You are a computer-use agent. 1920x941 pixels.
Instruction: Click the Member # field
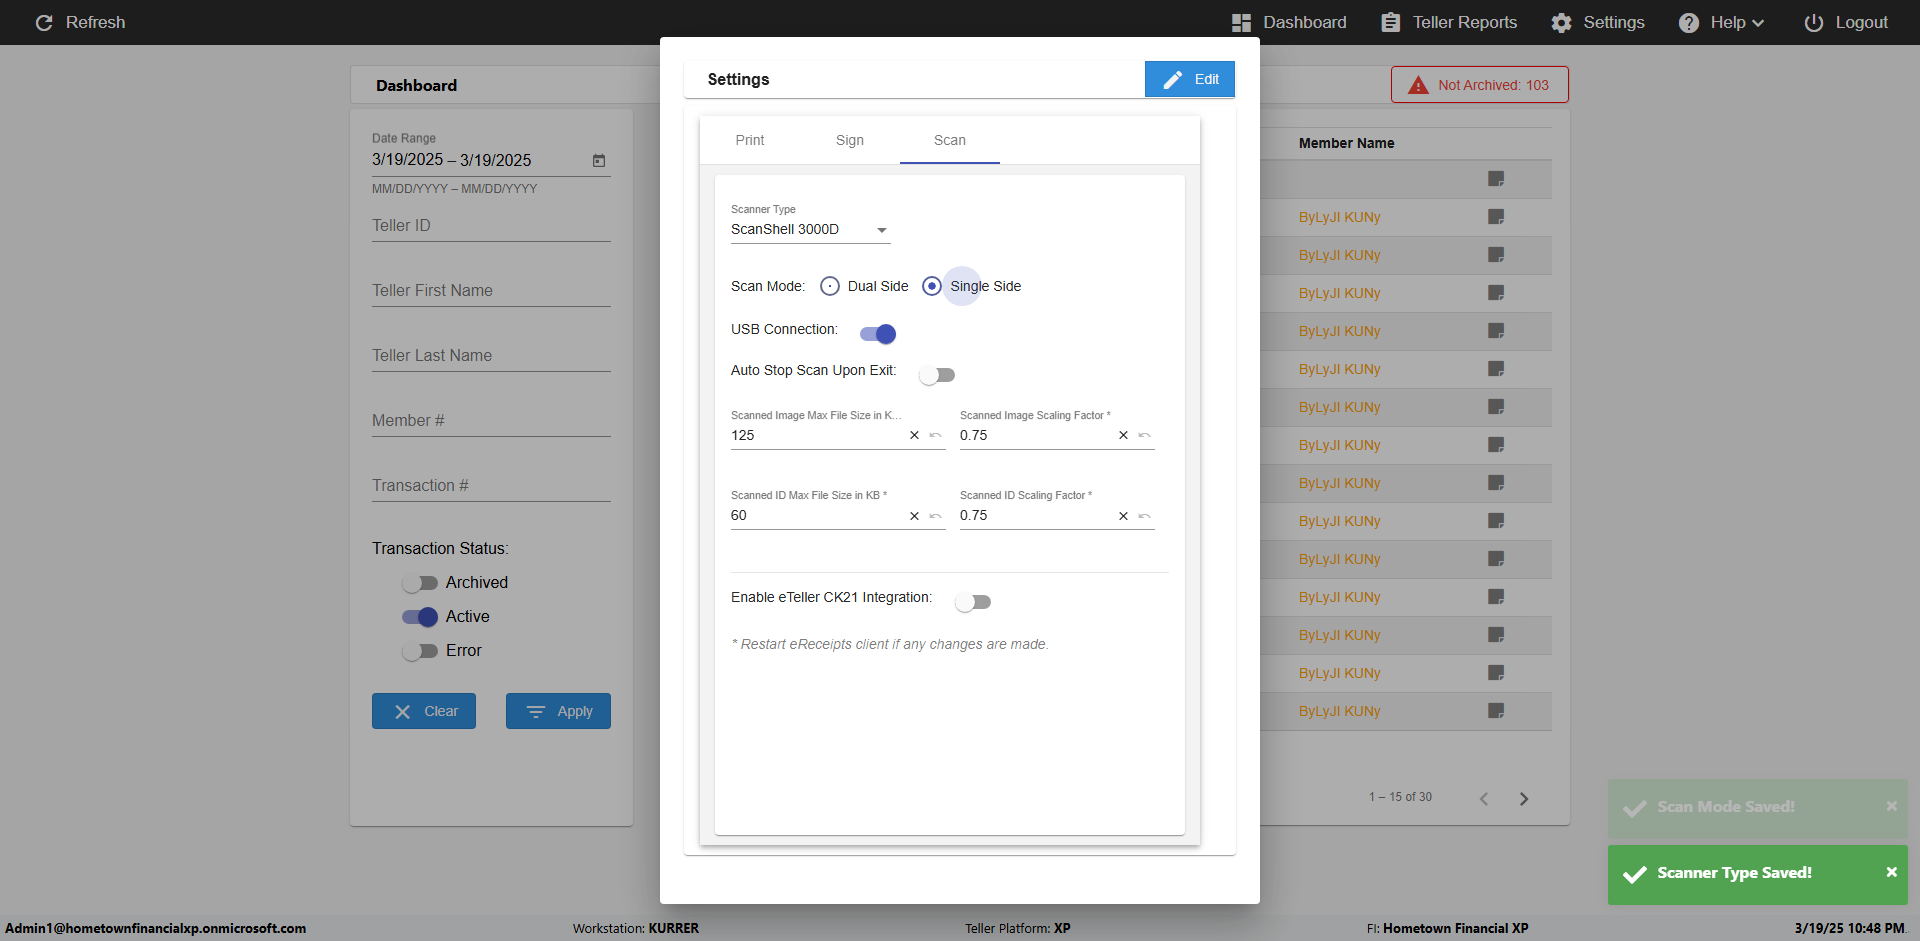[491, 421]
